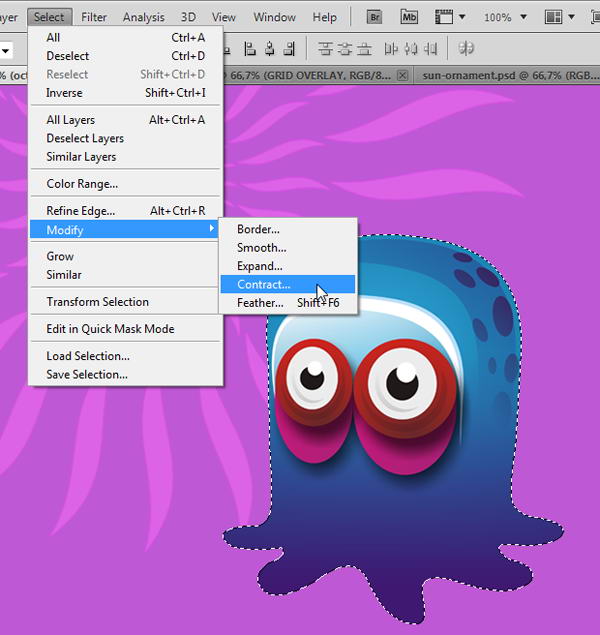Click the Auto-Align Layers icon
Screen dimensions: 600x635
[466, 49]
